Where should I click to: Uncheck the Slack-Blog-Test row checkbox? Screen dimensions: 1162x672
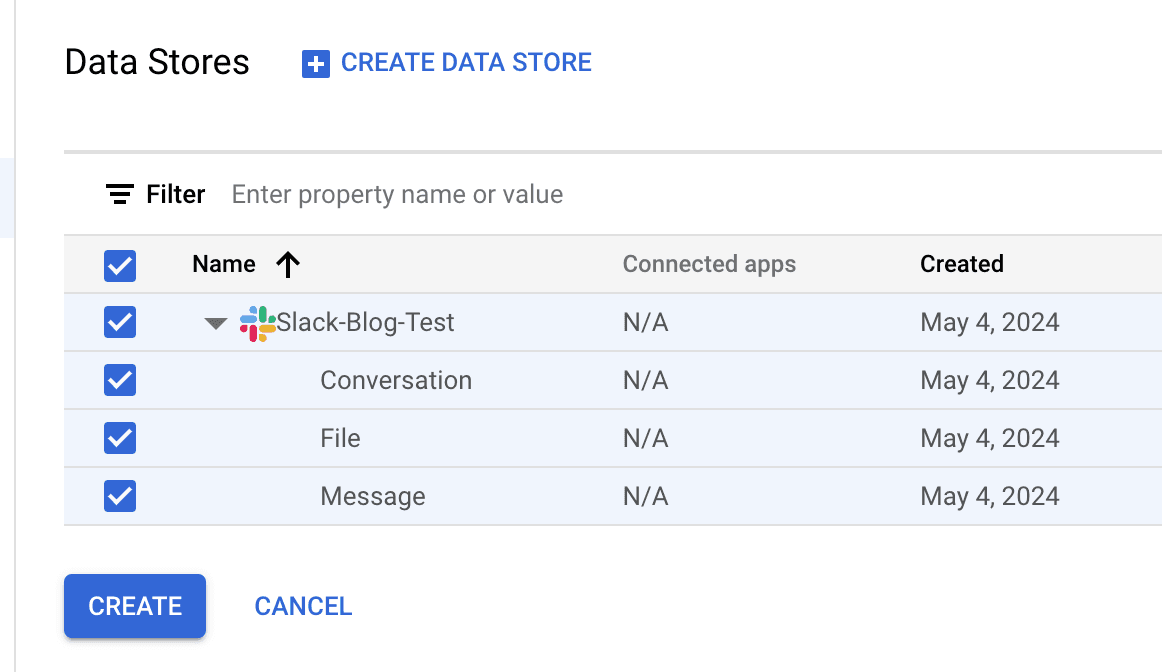(120, 322)
